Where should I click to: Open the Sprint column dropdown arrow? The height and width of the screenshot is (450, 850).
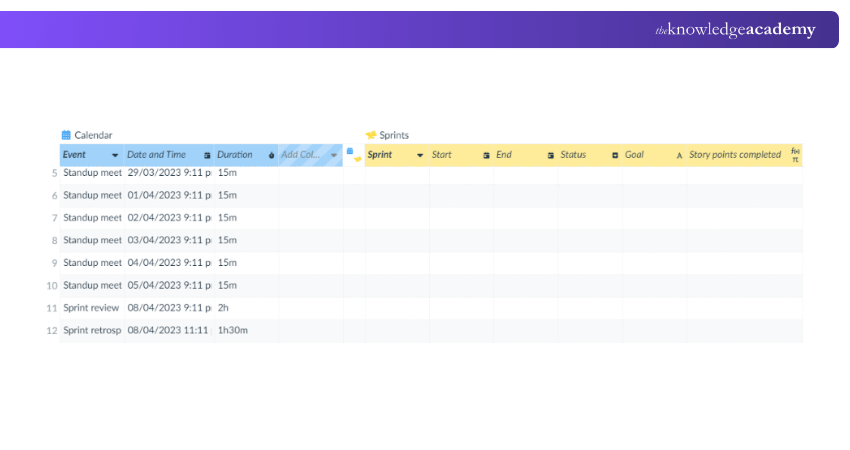[x=420, y=156]
